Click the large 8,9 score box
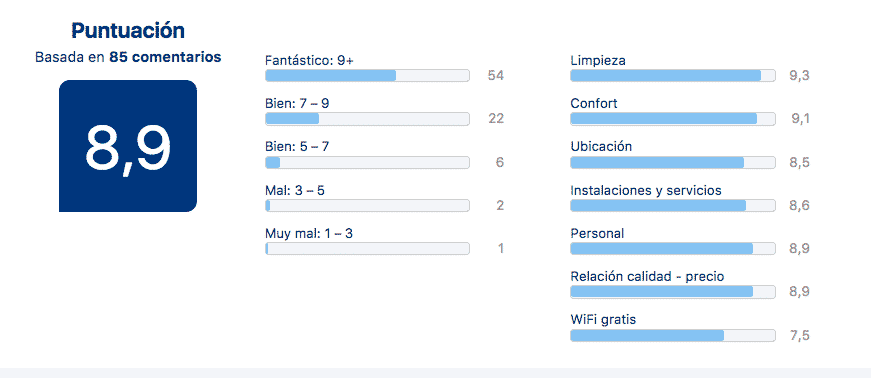871x378 pixels. pos(128,146)
